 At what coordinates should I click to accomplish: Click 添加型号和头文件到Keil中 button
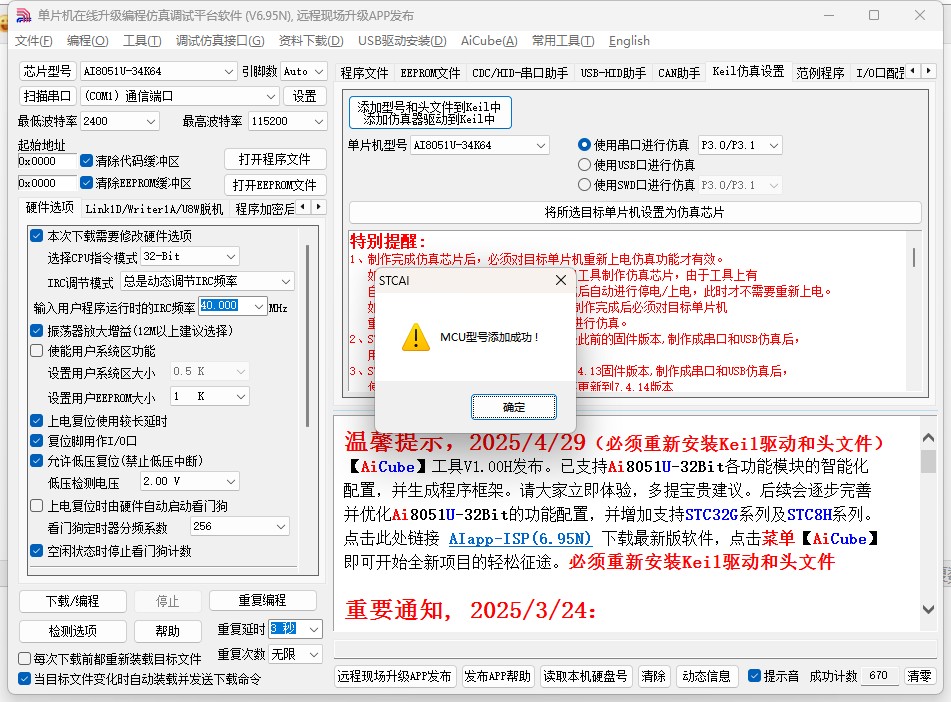[x=429, y=112]
